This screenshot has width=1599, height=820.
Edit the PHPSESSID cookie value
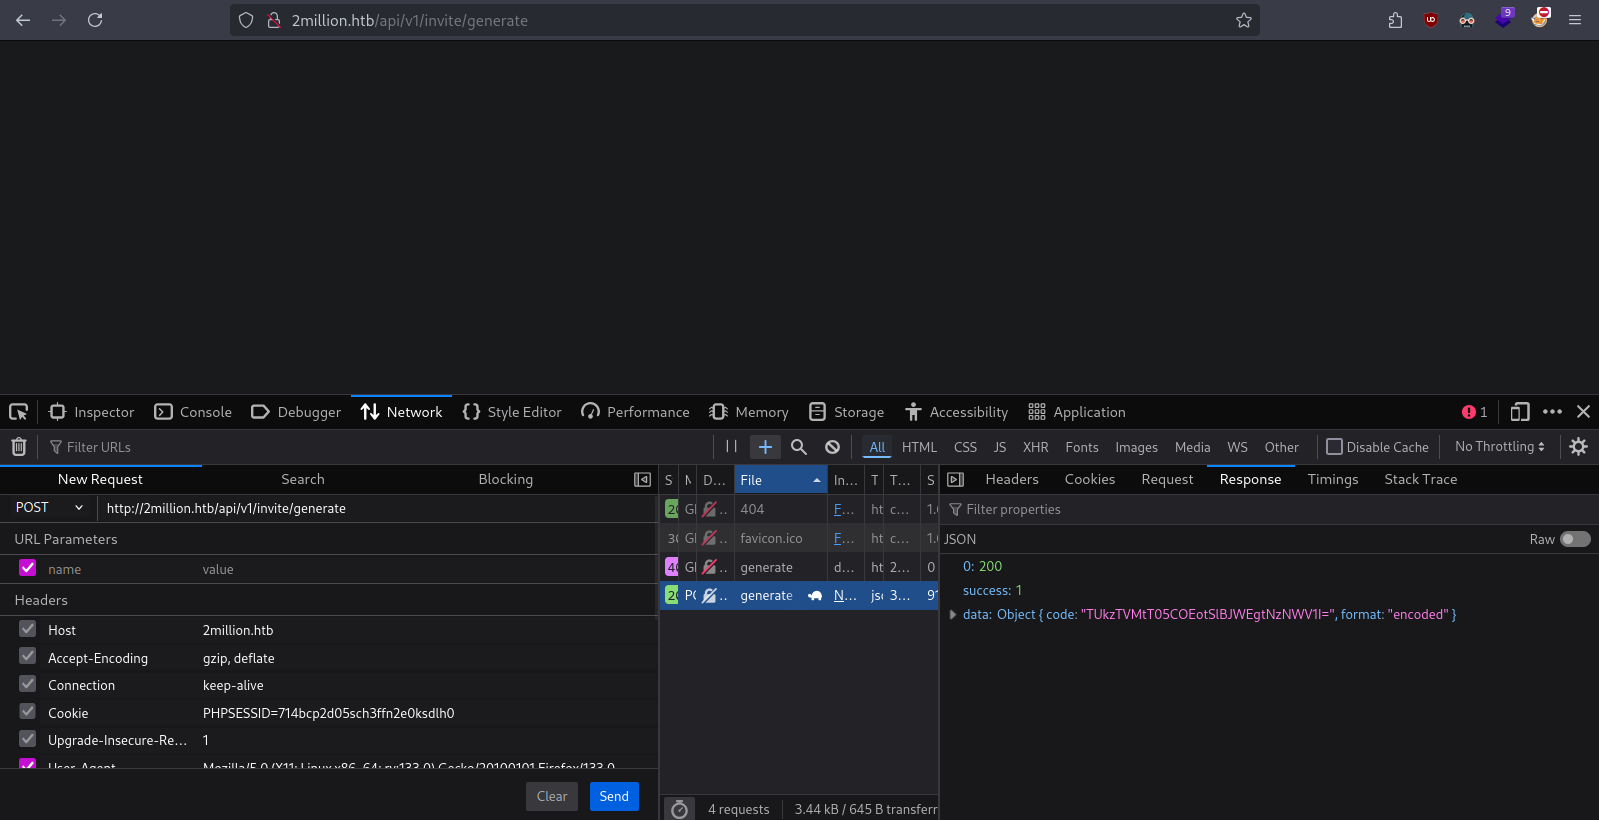click(329, 713)
